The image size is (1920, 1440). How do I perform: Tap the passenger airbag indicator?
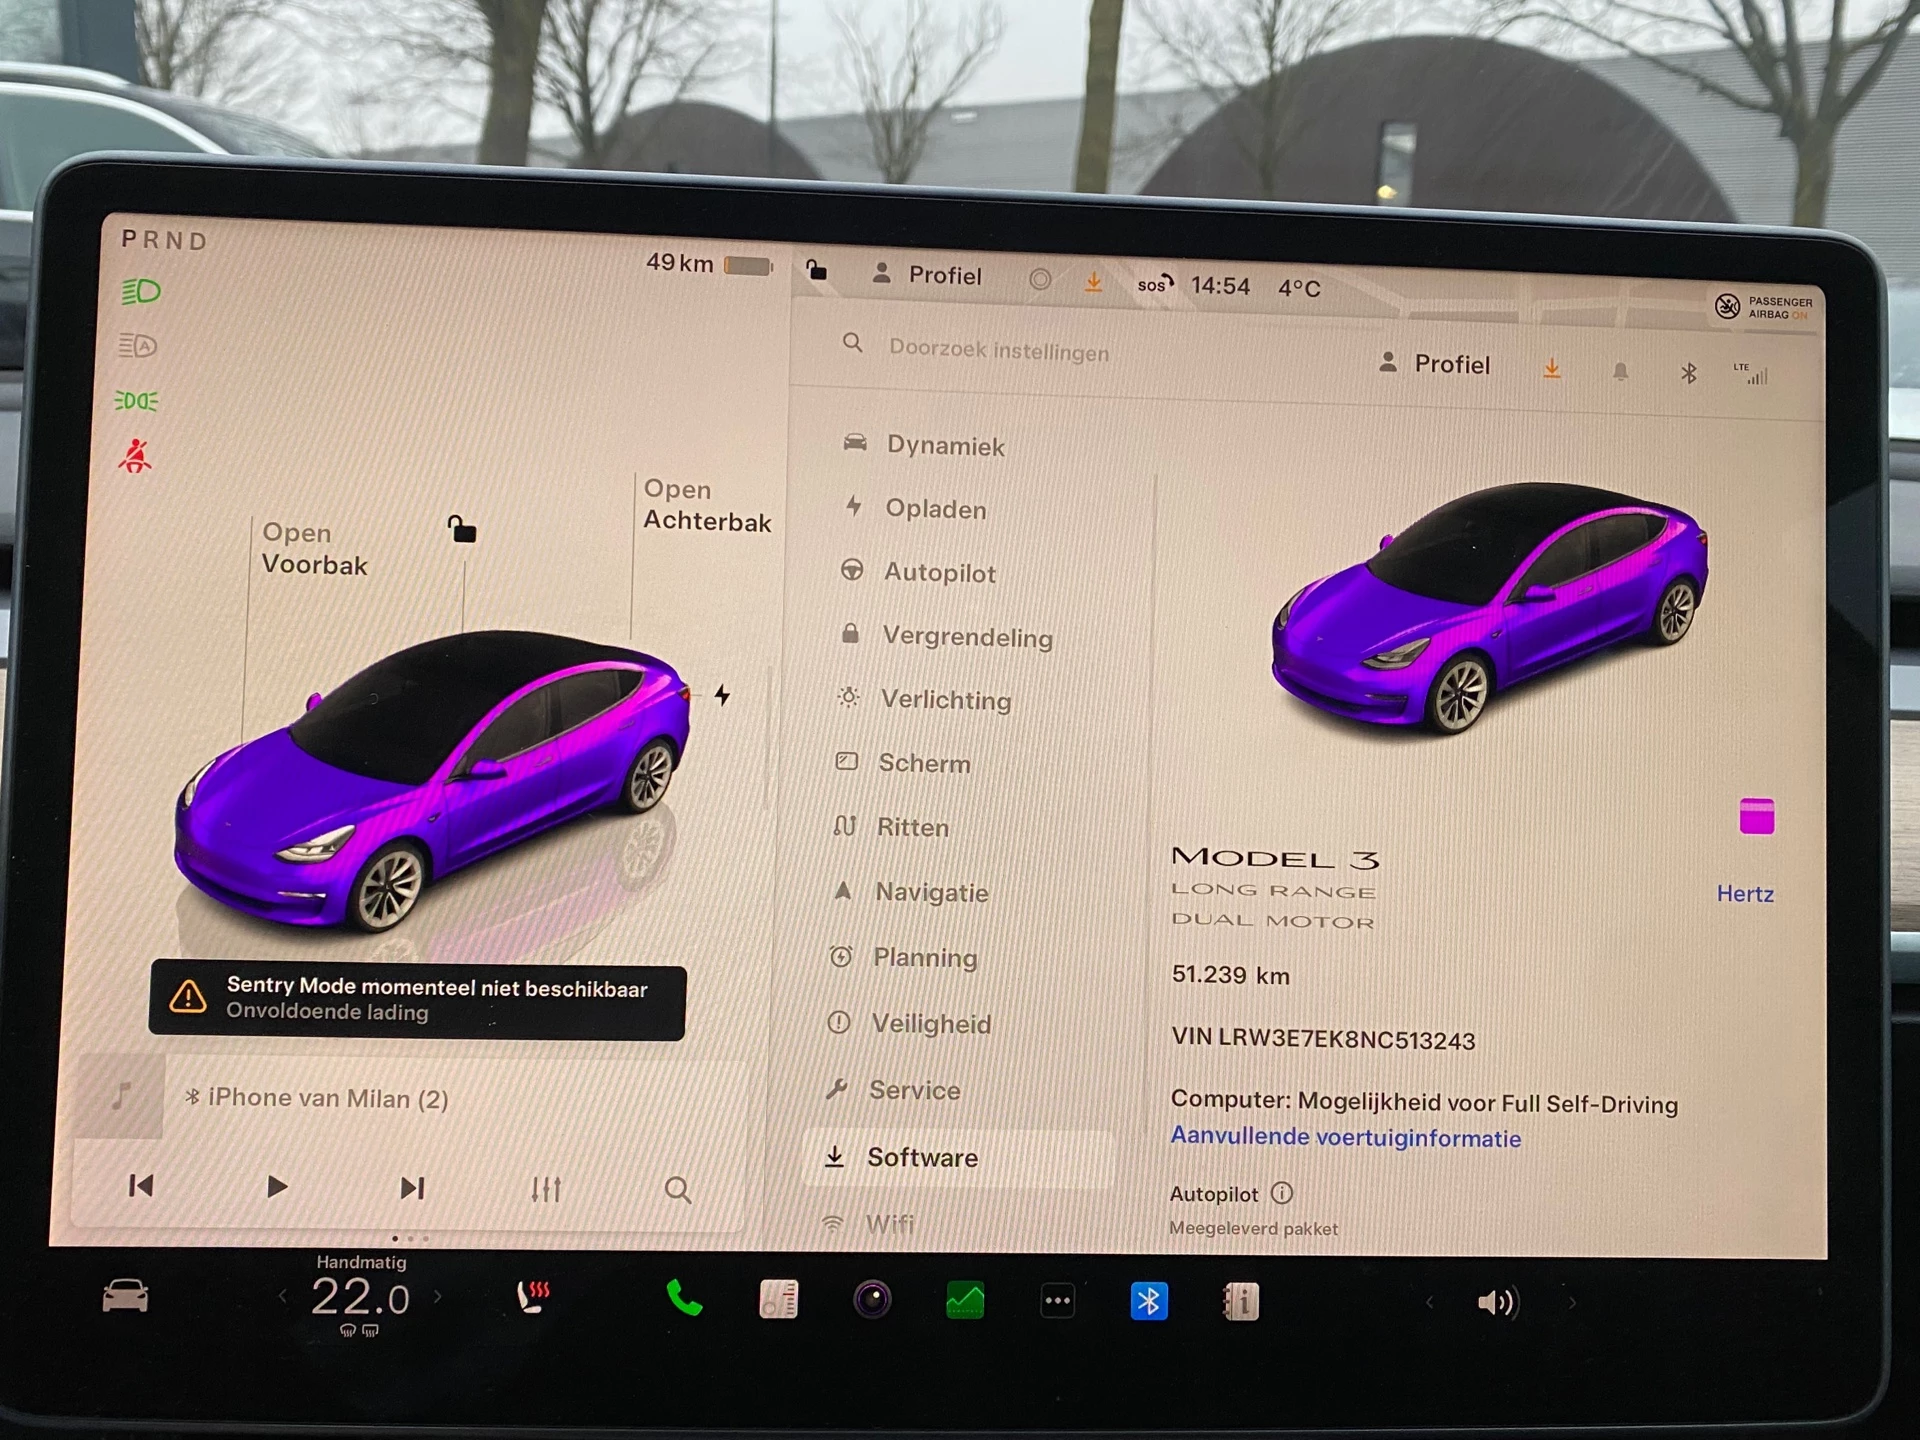click(1764, 307)
